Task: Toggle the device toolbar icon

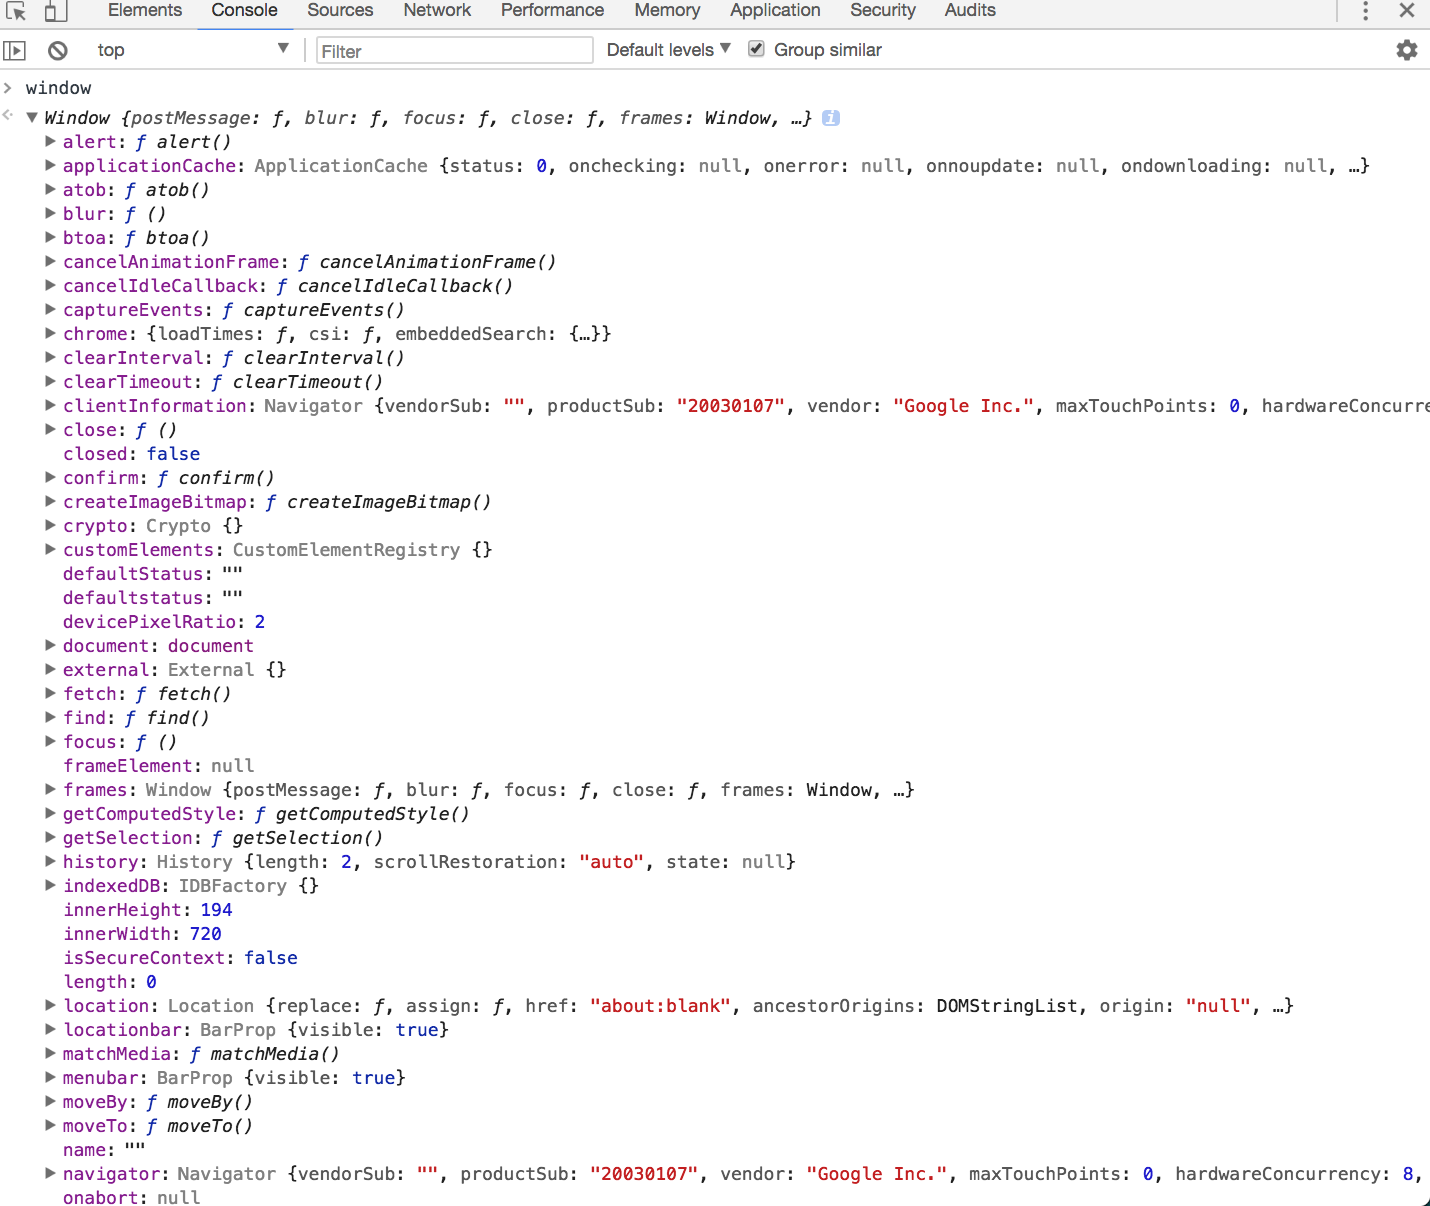Action: tap(56, 11)
